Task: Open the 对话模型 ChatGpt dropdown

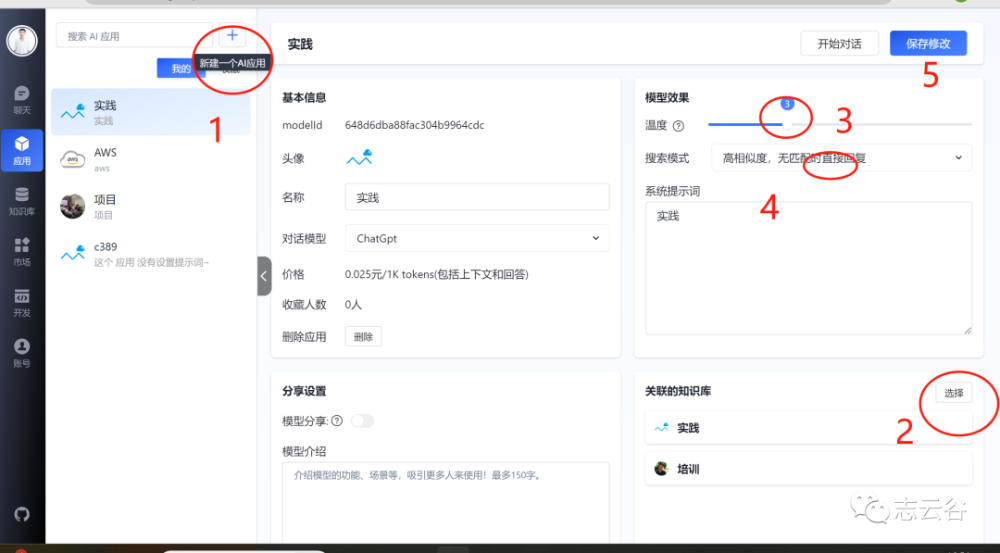Action: click(x=477, y=238)
